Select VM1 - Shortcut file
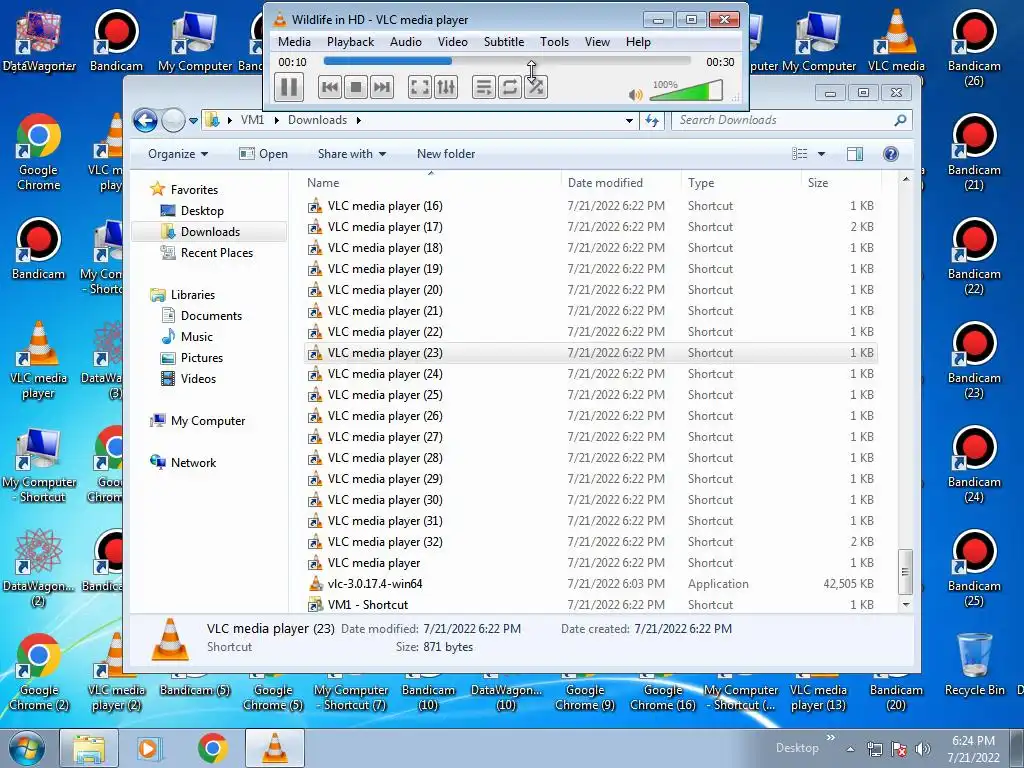Viewport: 1024px width, 768px height. click(591, 605)
